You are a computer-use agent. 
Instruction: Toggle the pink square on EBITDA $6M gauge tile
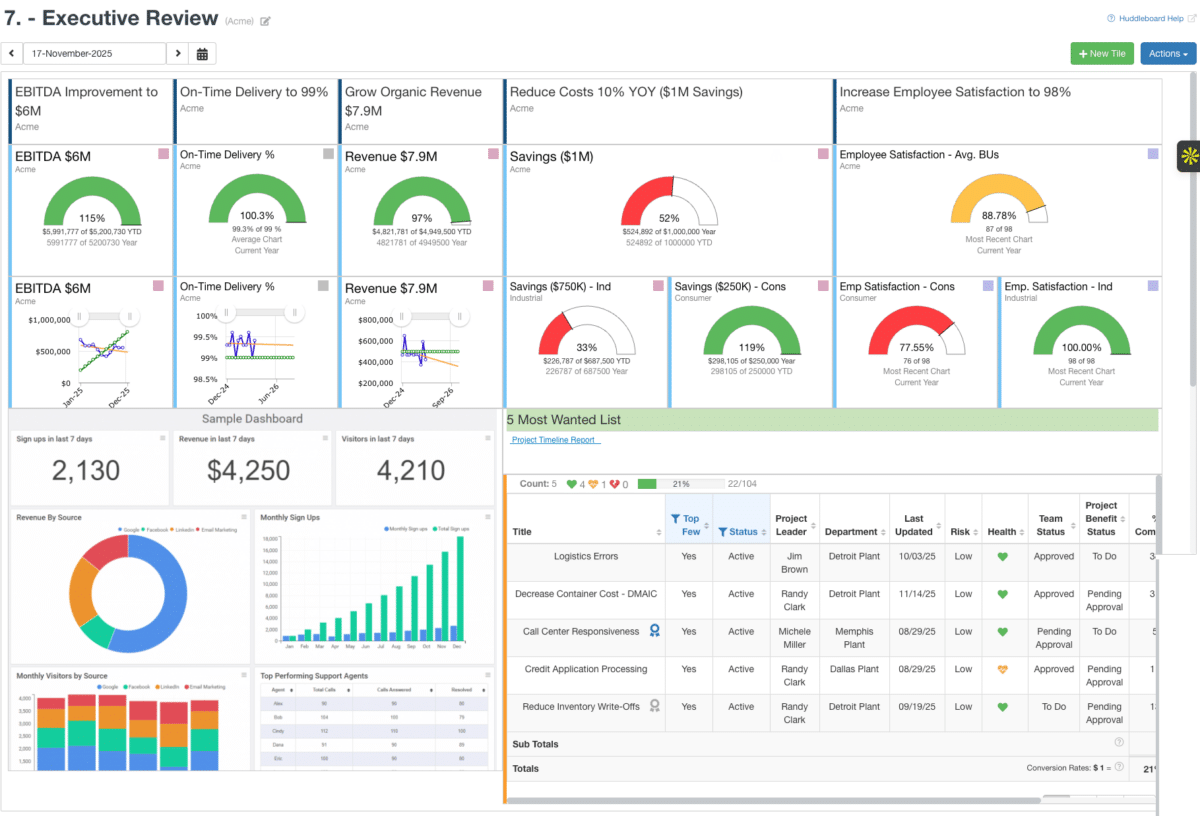162,154
